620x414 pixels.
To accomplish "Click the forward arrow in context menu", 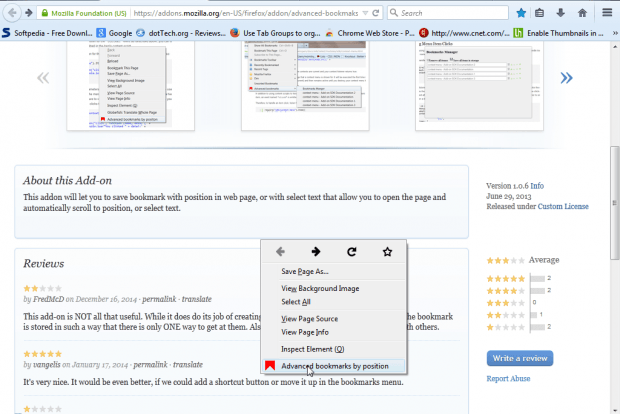I will coord(316,251).
